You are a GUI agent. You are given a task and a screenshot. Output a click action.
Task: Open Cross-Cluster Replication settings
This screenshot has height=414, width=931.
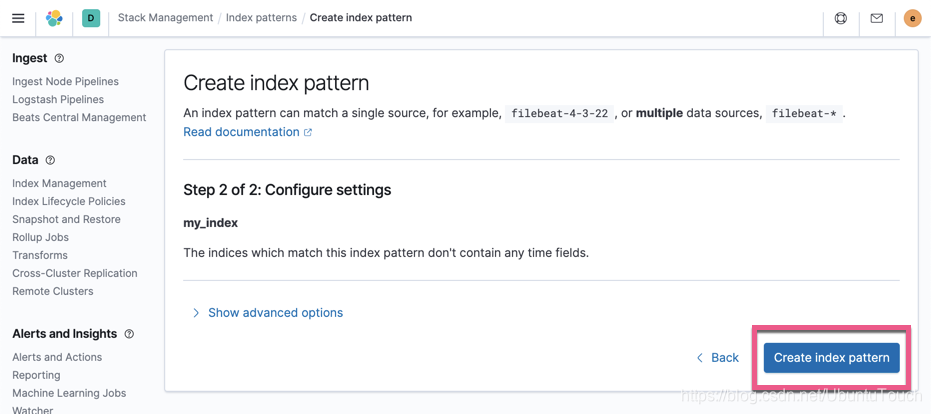(x=75, y=274)
